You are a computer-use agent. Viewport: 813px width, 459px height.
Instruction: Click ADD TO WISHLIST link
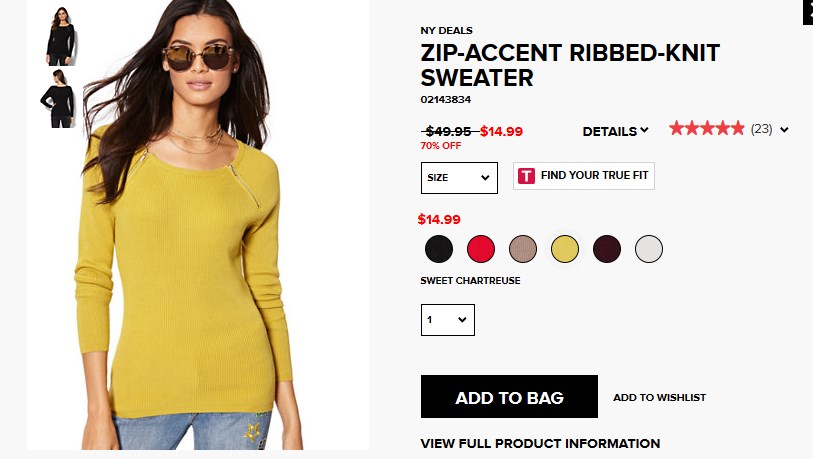[x=660, y=397]
